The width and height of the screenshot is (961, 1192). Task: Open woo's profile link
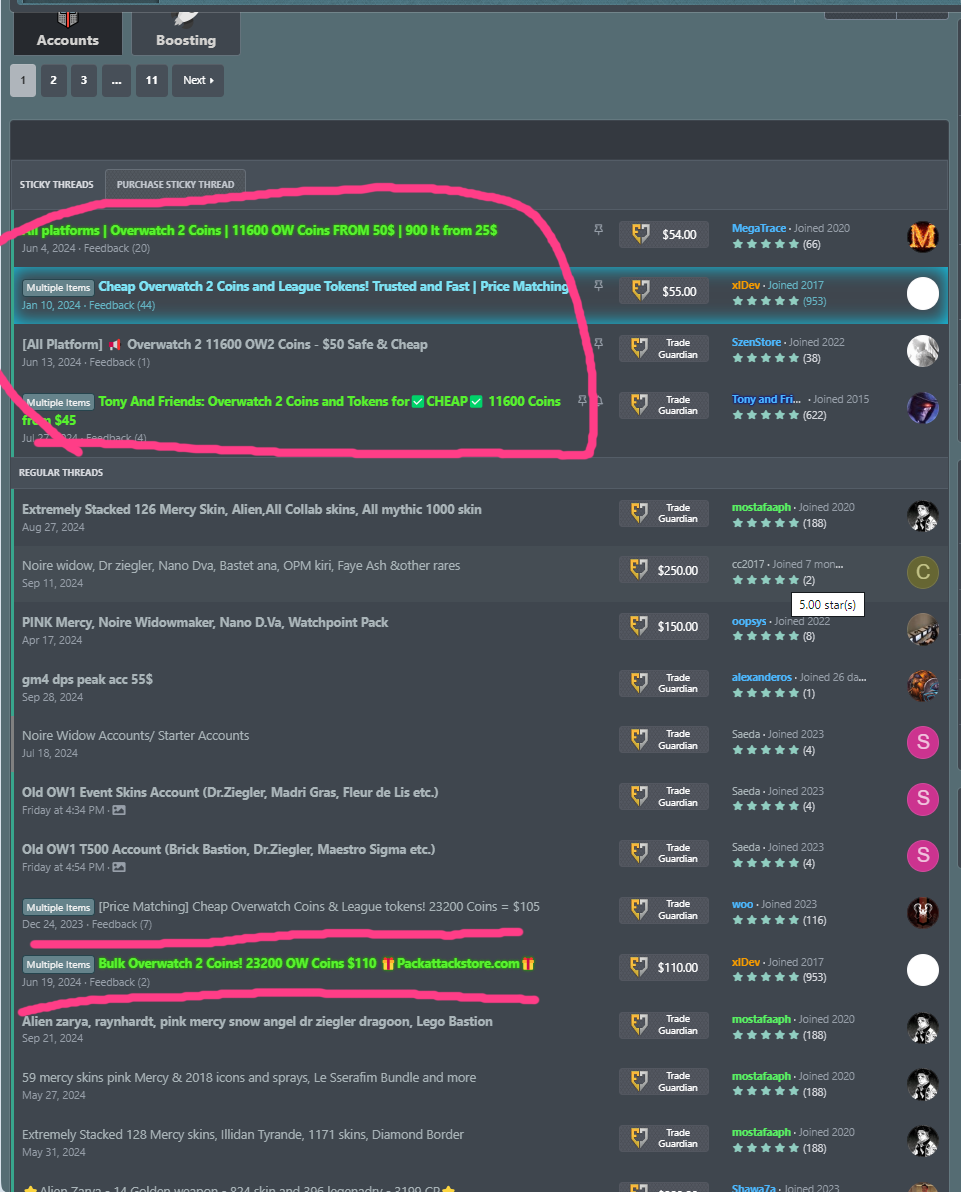coord(742,905)
